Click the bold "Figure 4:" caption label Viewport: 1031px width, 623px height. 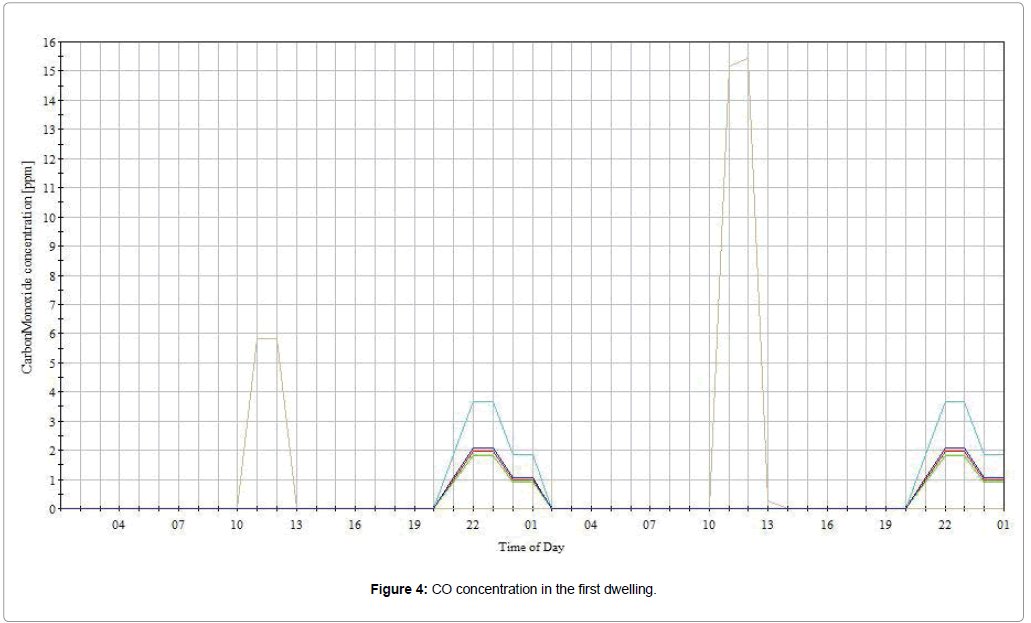click(400, 590)
